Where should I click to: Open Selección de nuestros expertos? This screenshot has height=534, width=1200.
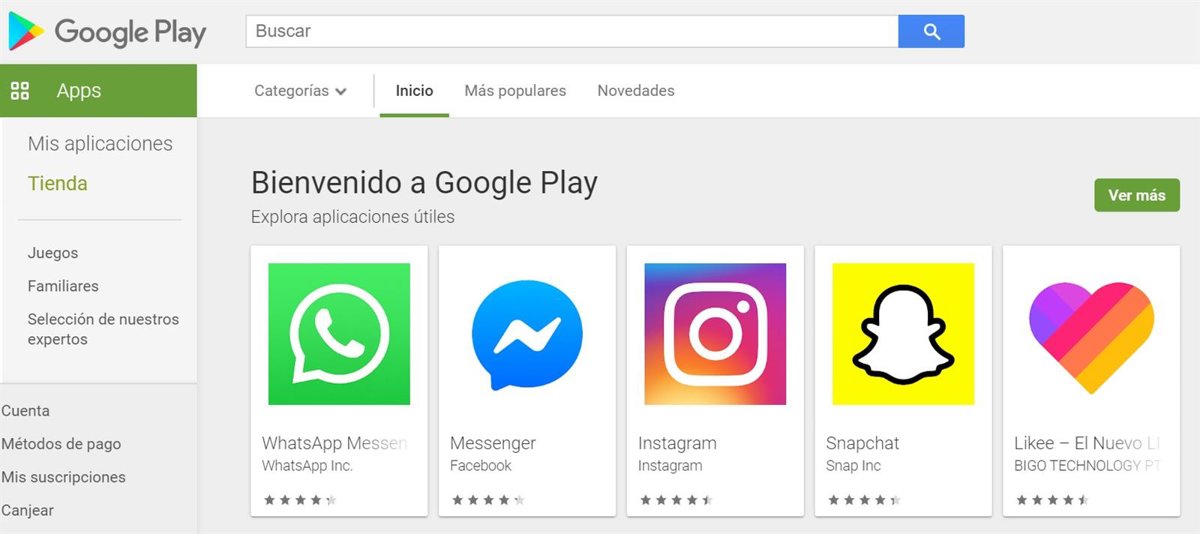pyautogui.click(x=103, y=329)
